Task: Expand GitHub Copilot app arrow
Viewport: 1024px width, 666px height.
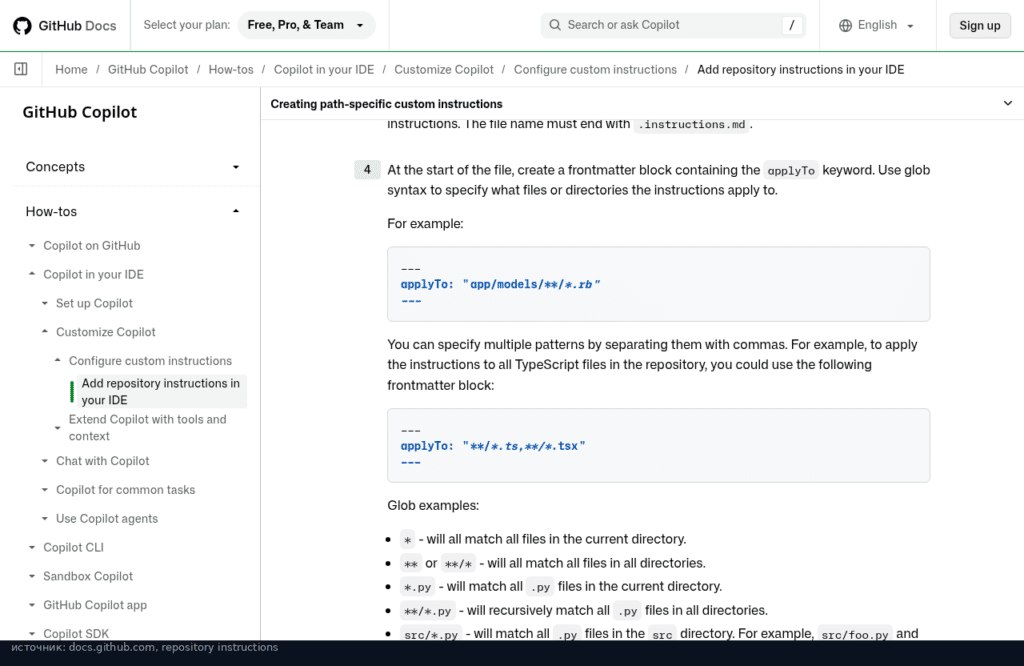Action: 32,605
